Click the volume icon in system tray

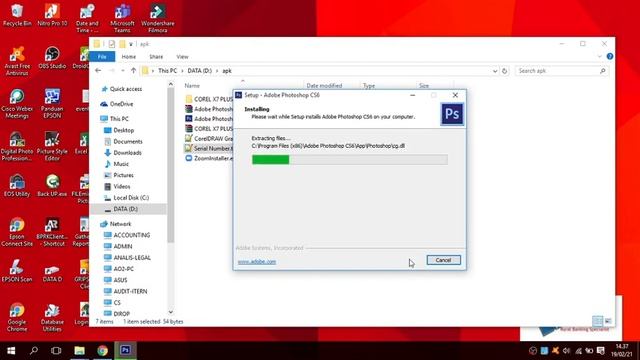coord(566,351)
